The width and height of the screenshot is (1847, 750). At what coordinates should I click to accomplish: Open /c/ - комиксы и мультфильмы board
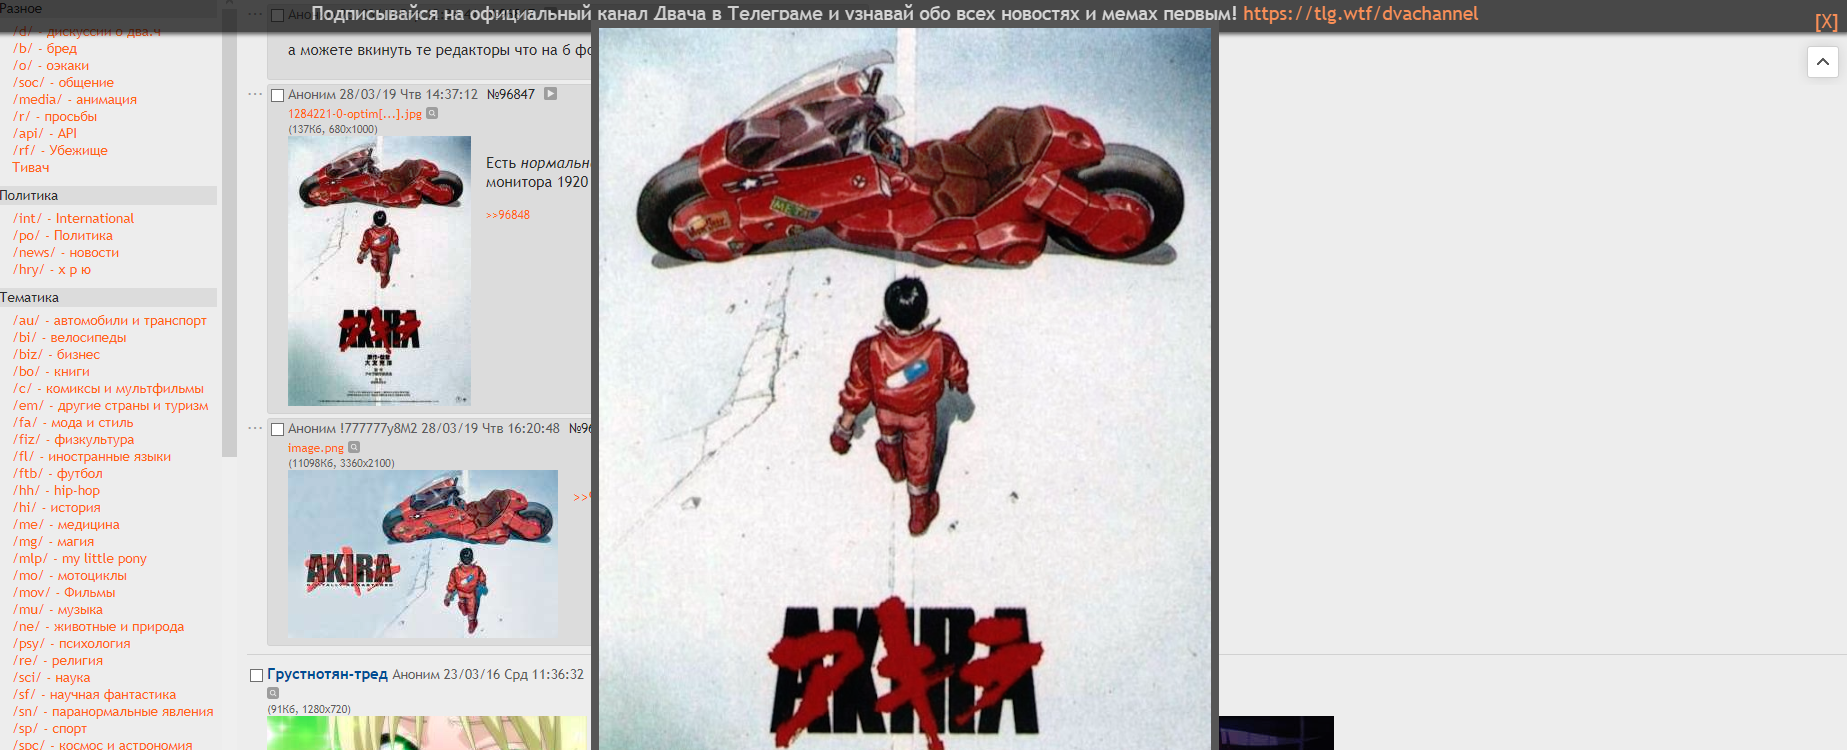point(108,388)
